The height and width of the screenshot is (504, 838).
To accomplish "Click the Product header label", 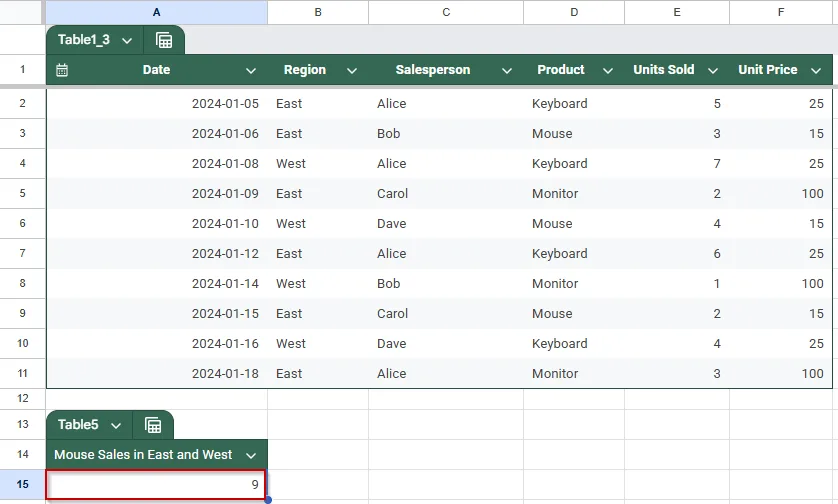I will point(561,70).
